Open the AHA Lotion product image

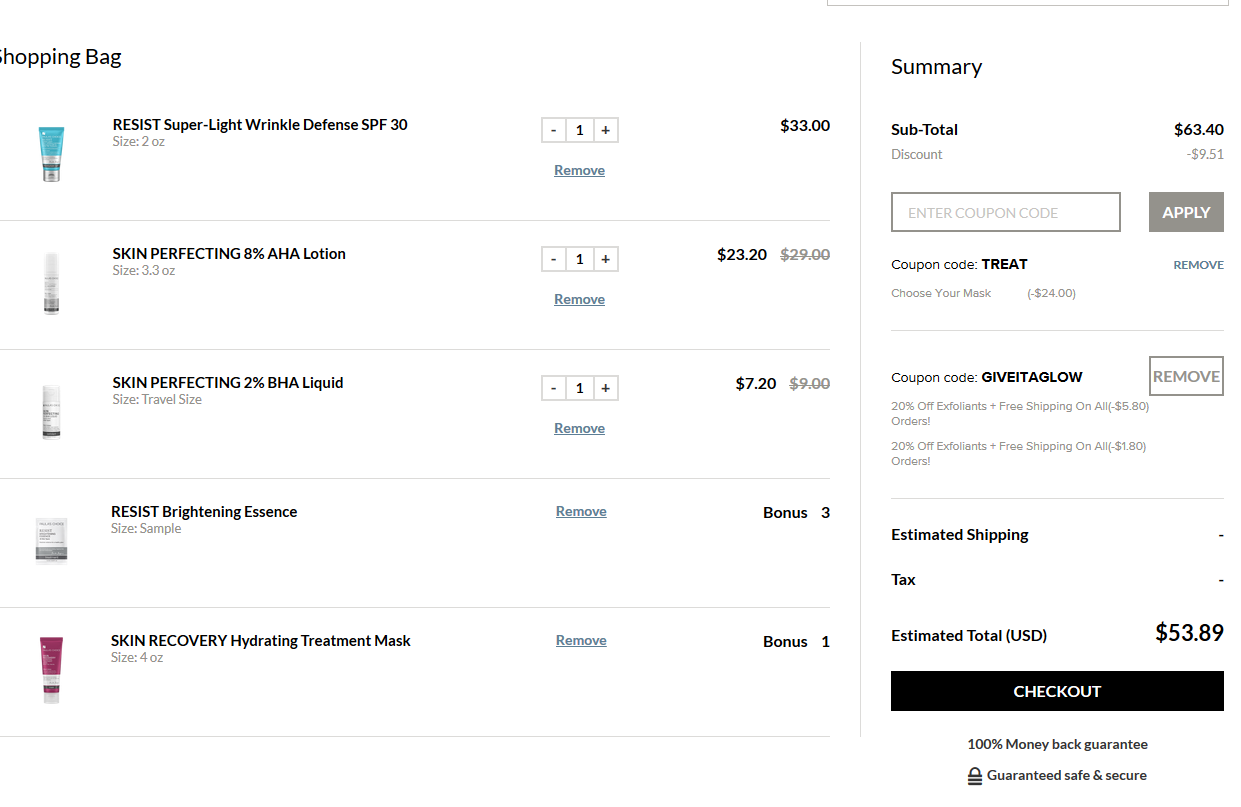[51, 283]
